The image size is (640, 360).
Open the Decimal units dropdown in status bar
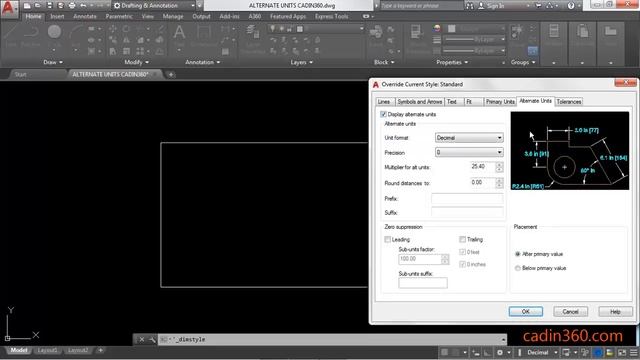coord(542,352)
